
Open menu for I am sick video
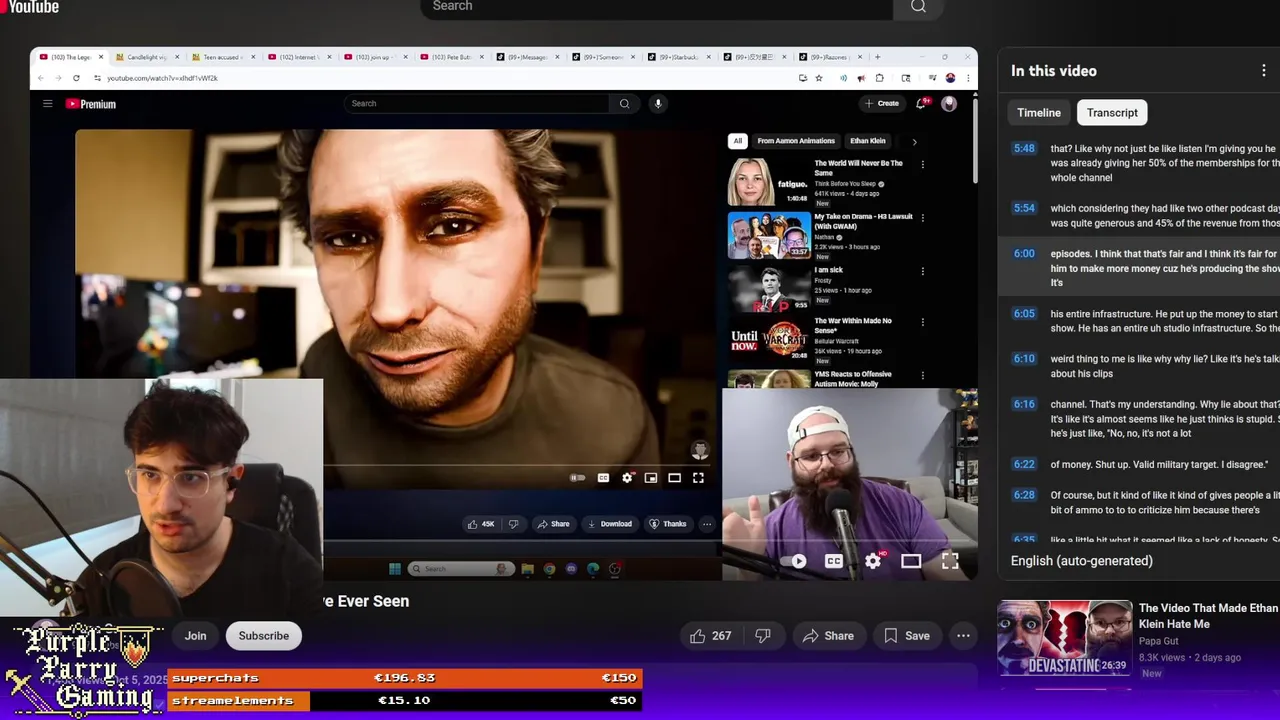point(922,271)
